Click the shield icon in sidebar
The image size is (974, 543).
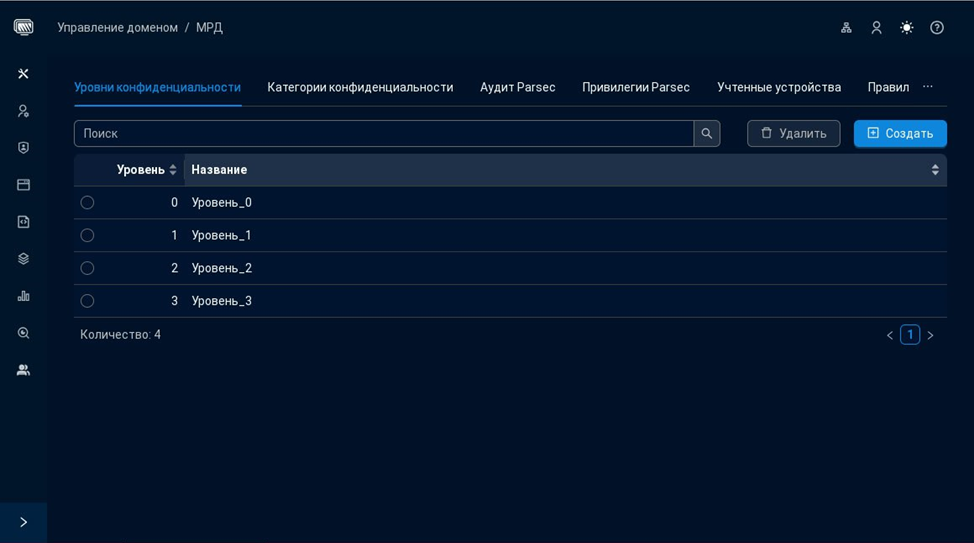[23, 148]
